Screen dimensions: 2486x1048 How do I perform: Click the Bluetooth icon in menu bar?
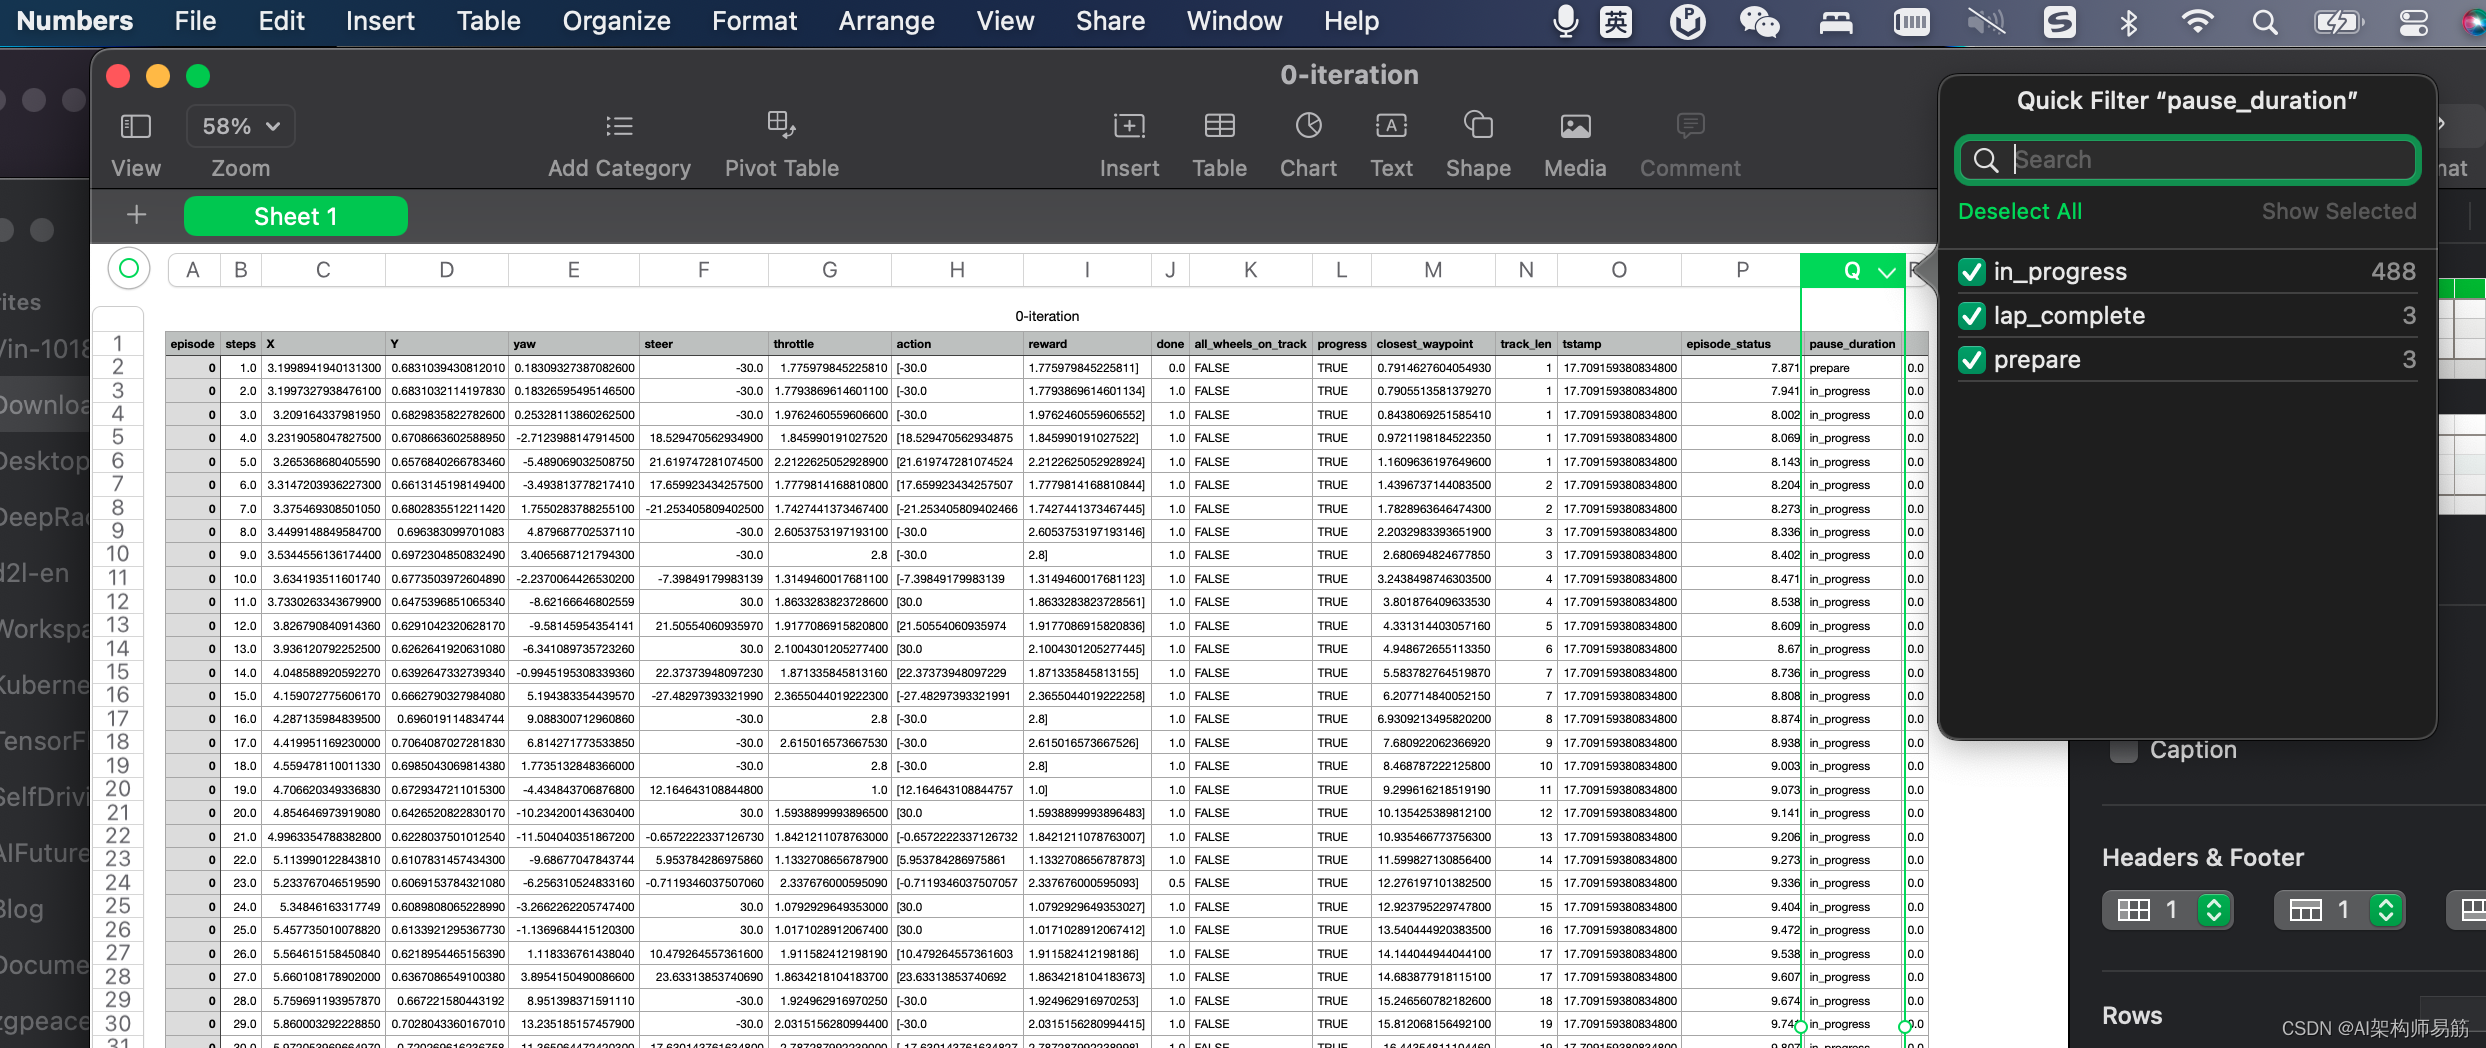tap(2128, 21)
